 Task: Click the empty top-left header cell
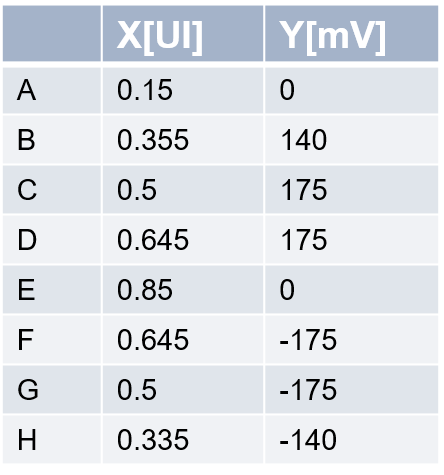[x=52, y=33]
